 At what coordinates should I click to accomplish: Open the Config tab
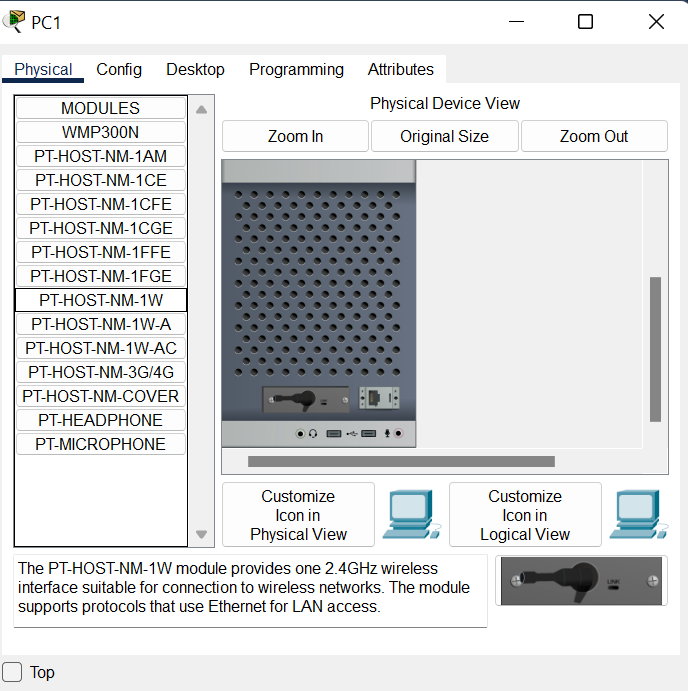[x=119, y=69]
